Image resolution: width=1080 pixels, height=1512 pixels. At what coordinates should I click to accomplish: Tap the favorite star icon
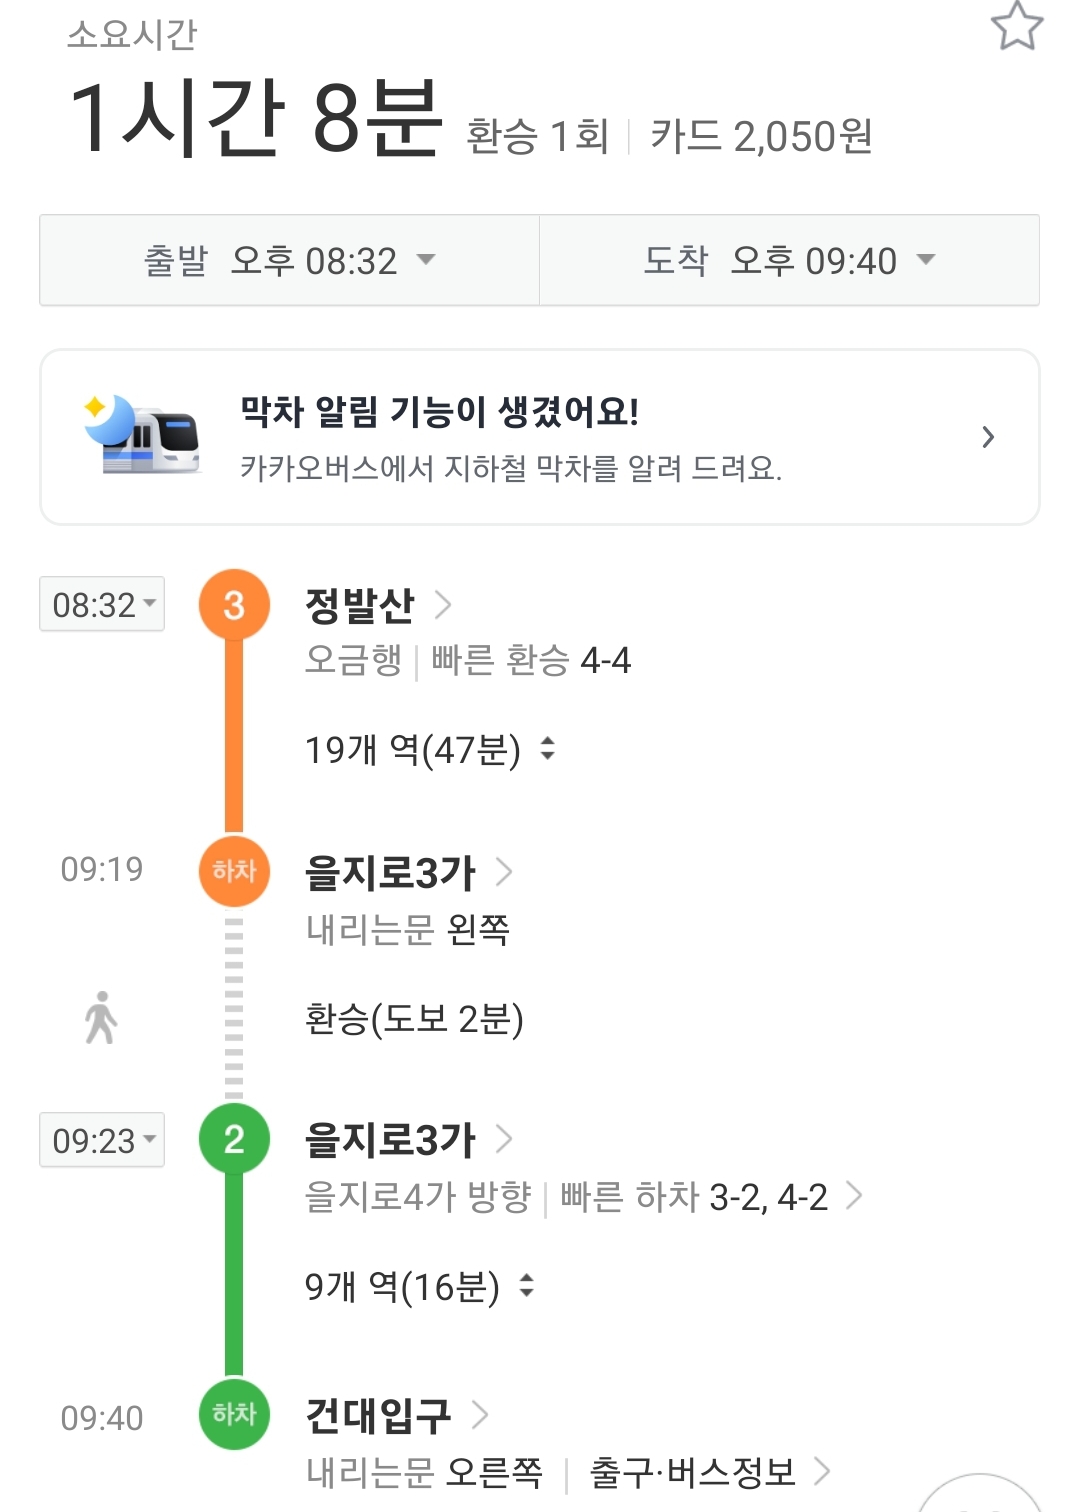coord(1017,27)
